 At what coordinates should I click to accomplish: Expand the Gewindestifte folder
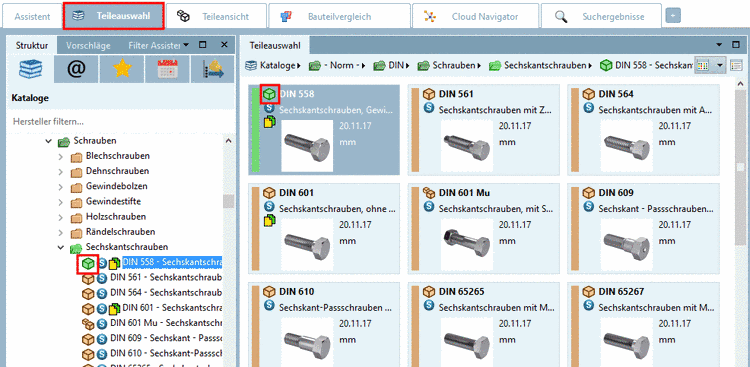pos(61,202)
